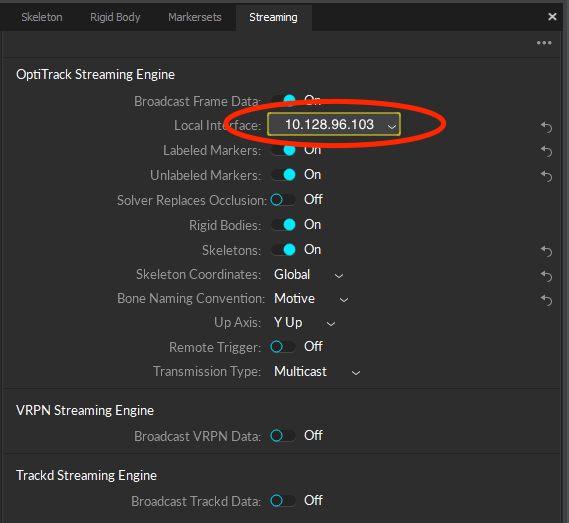Open the three-dot options menu
The width and height of the screenshot is (569, 523).
pos(544,43)
